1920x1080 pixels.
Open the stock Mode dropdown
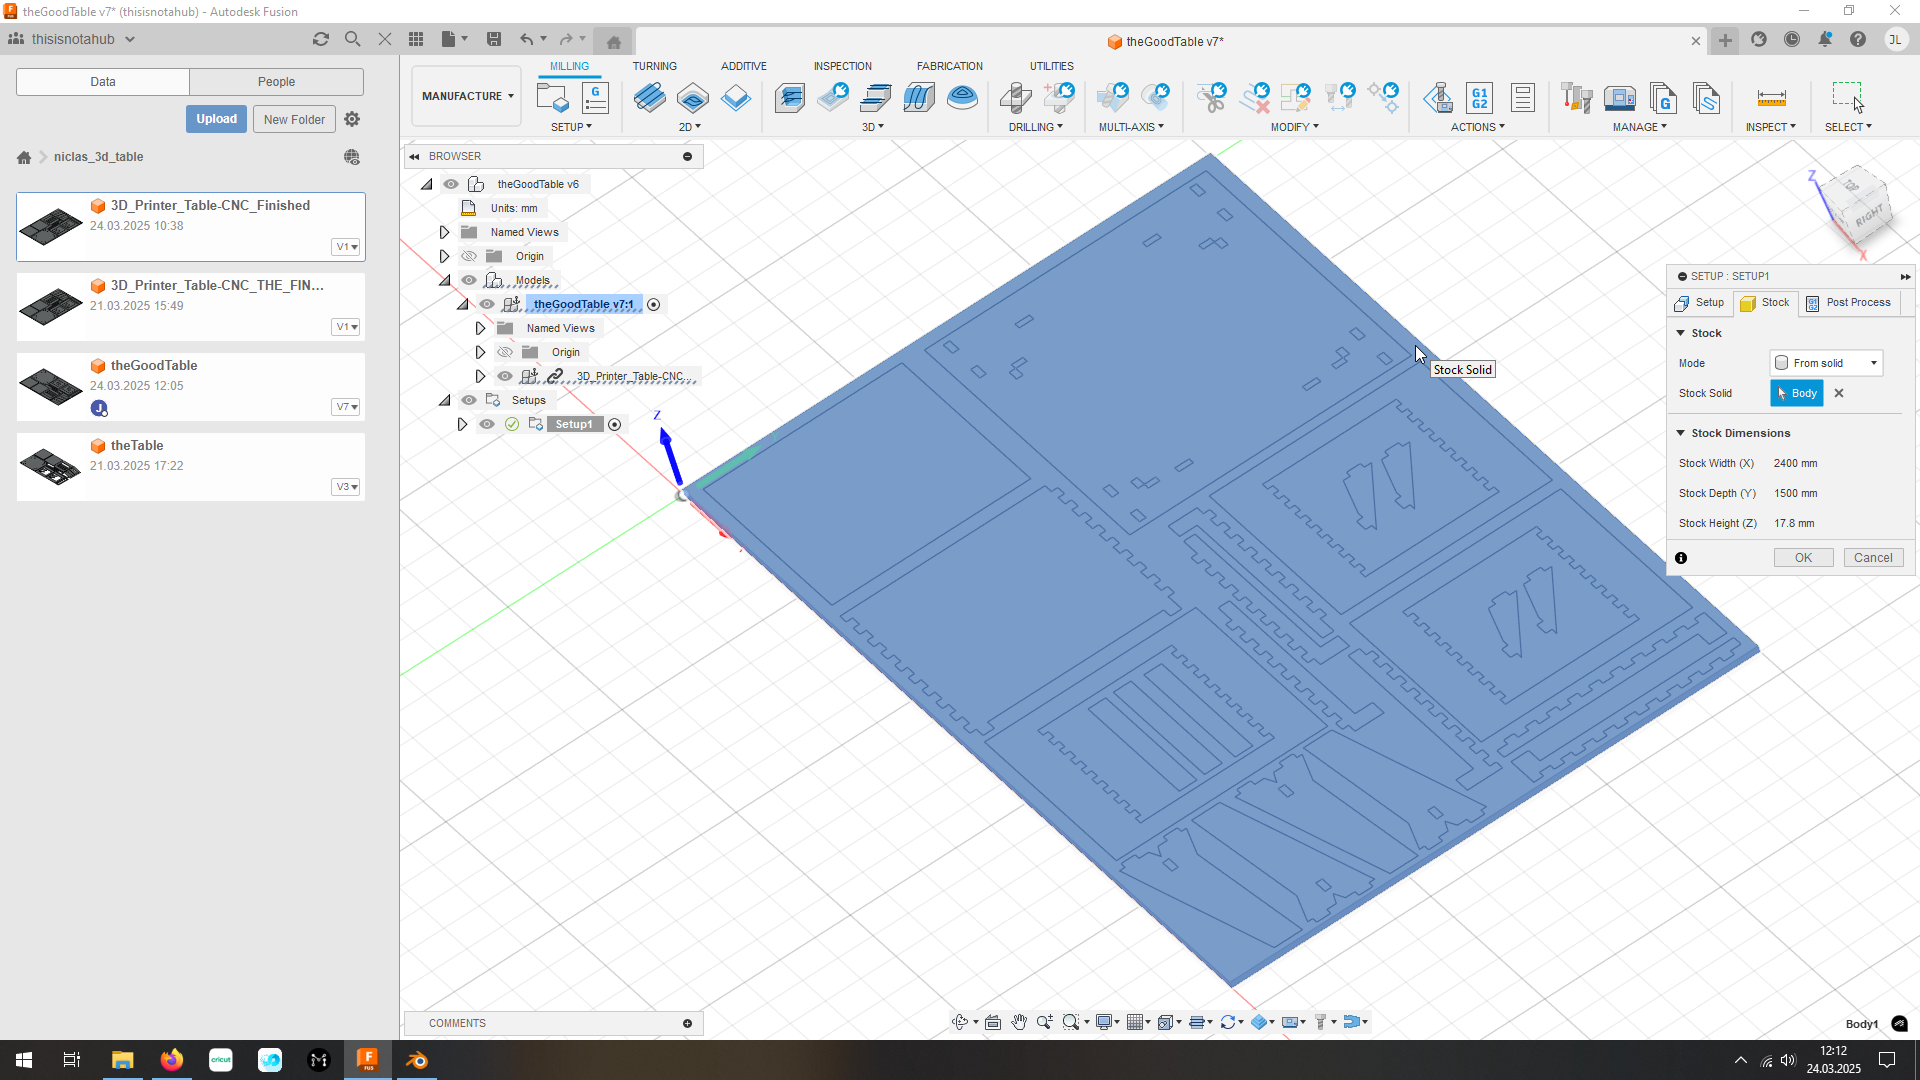(1826, 363)
